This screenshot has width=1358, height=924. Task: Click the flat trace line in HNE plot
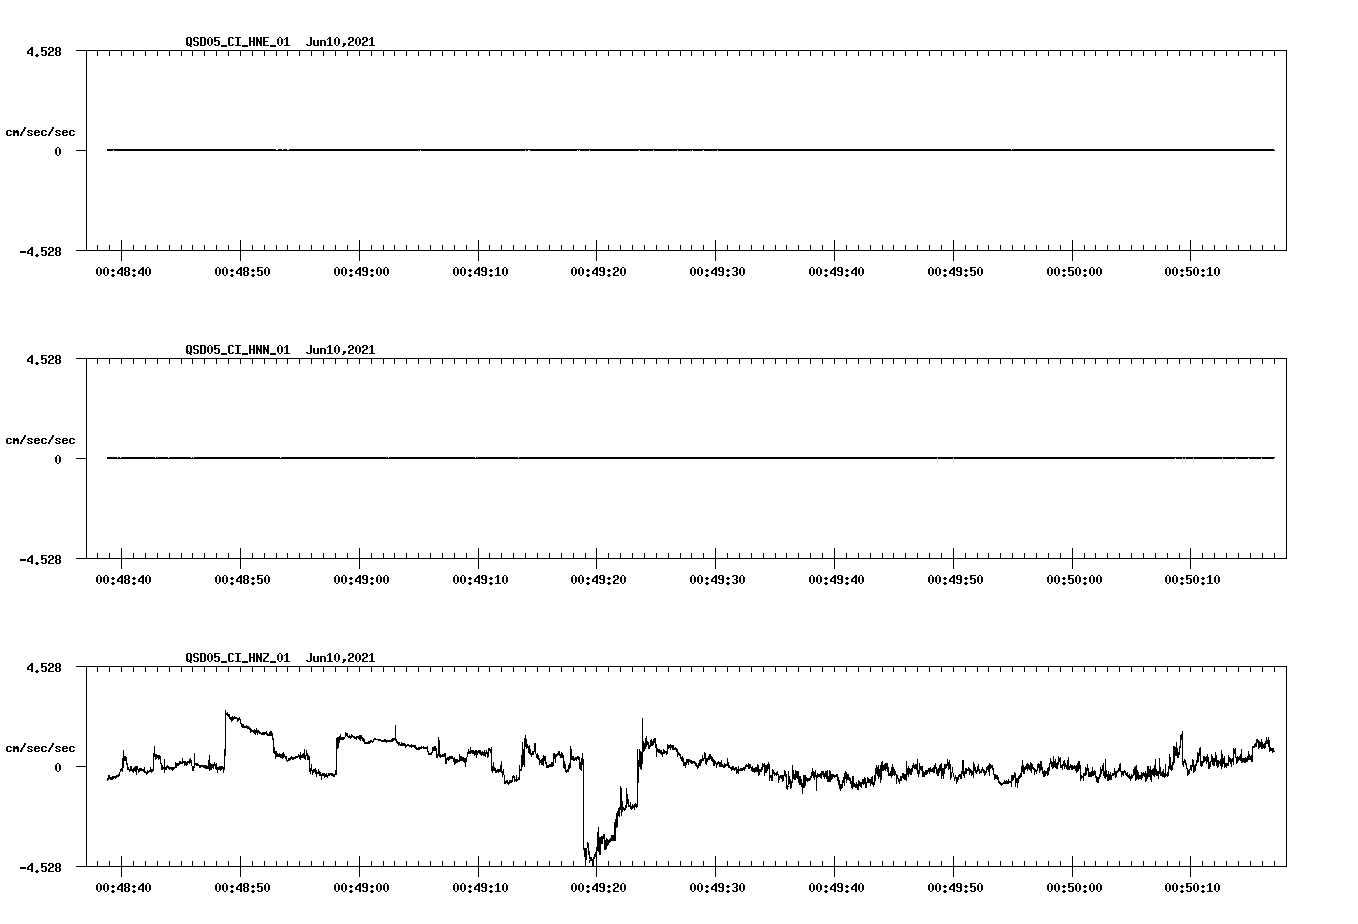(691, 150)
